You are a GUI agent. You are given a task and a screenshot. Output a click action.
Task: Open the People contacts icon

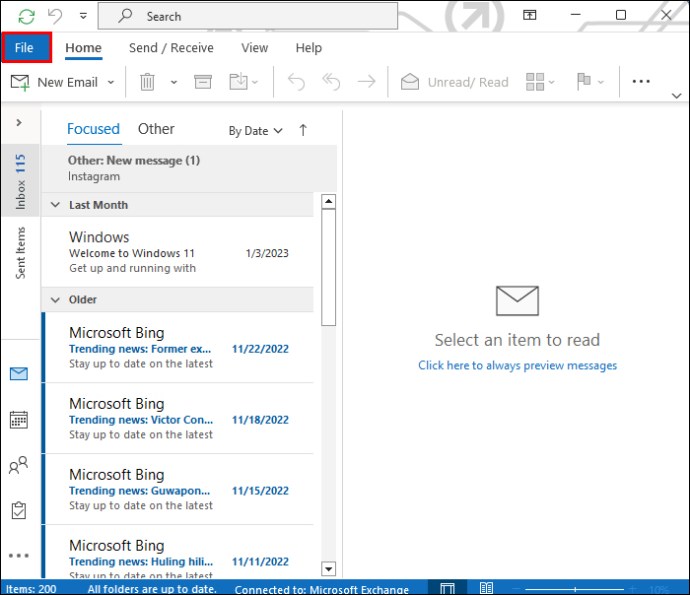click(19, 465)
